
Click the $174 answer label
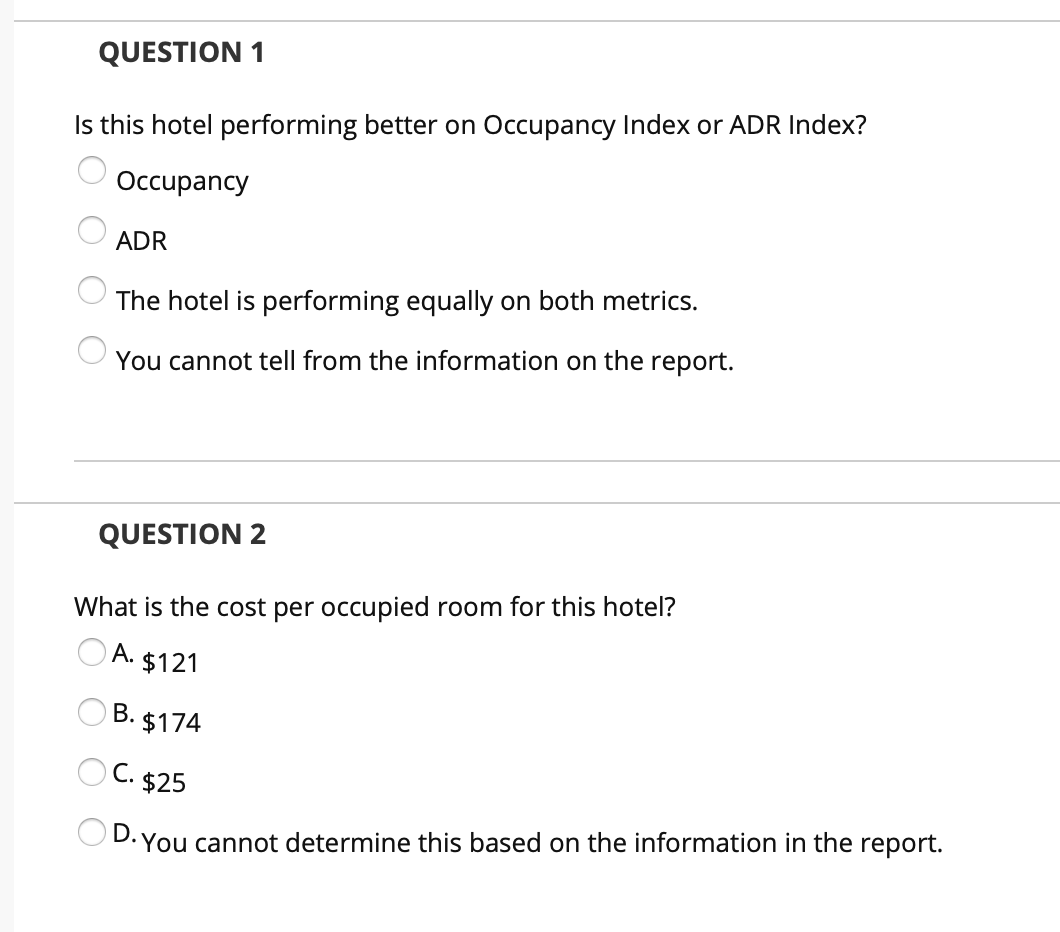tap(170, 723)
